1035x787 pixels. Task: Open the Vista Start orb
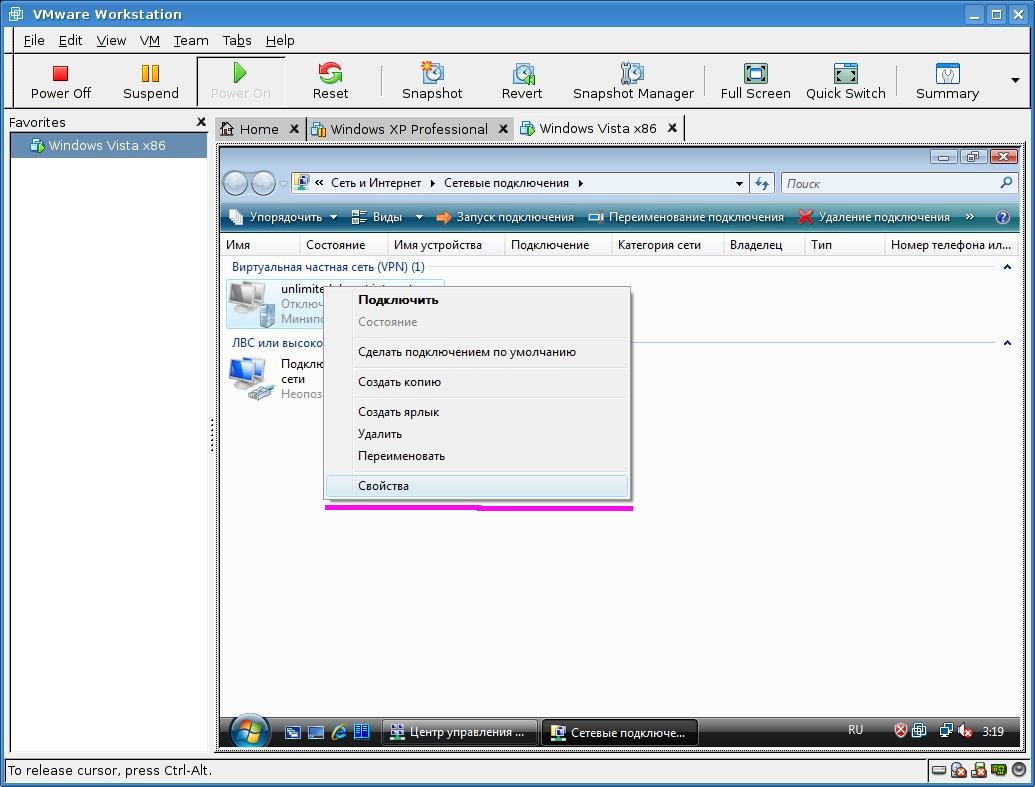pyautogui.click(x=249, y=732)
